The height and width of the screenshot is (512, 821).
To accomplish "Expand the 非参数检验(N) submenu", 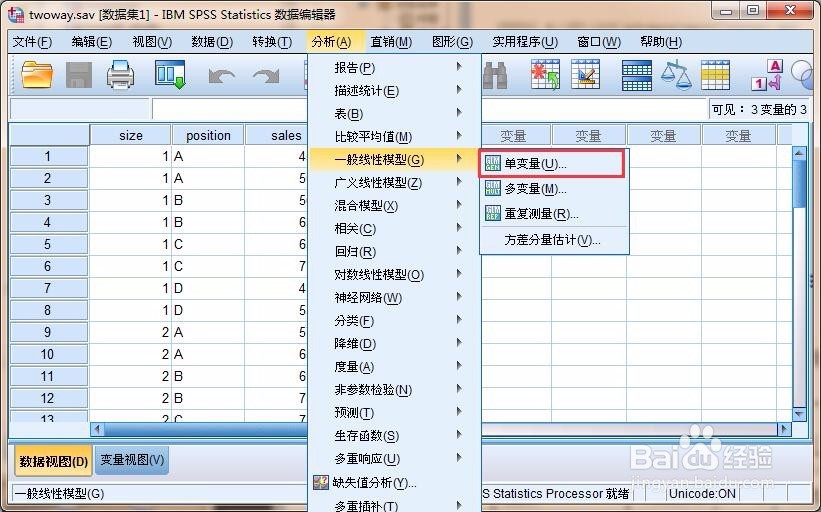I will pyautogui.click(x=395, y=390).
